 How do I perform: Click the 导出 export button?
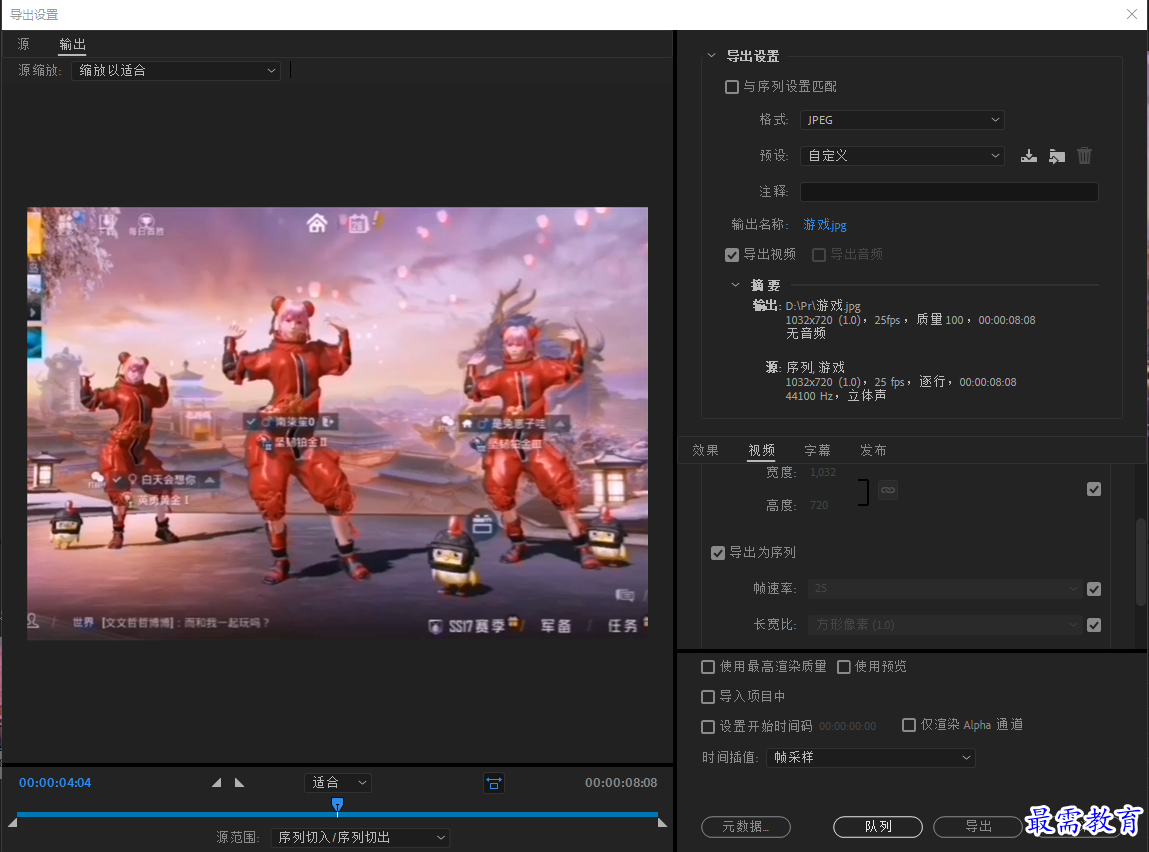(978, 826)
